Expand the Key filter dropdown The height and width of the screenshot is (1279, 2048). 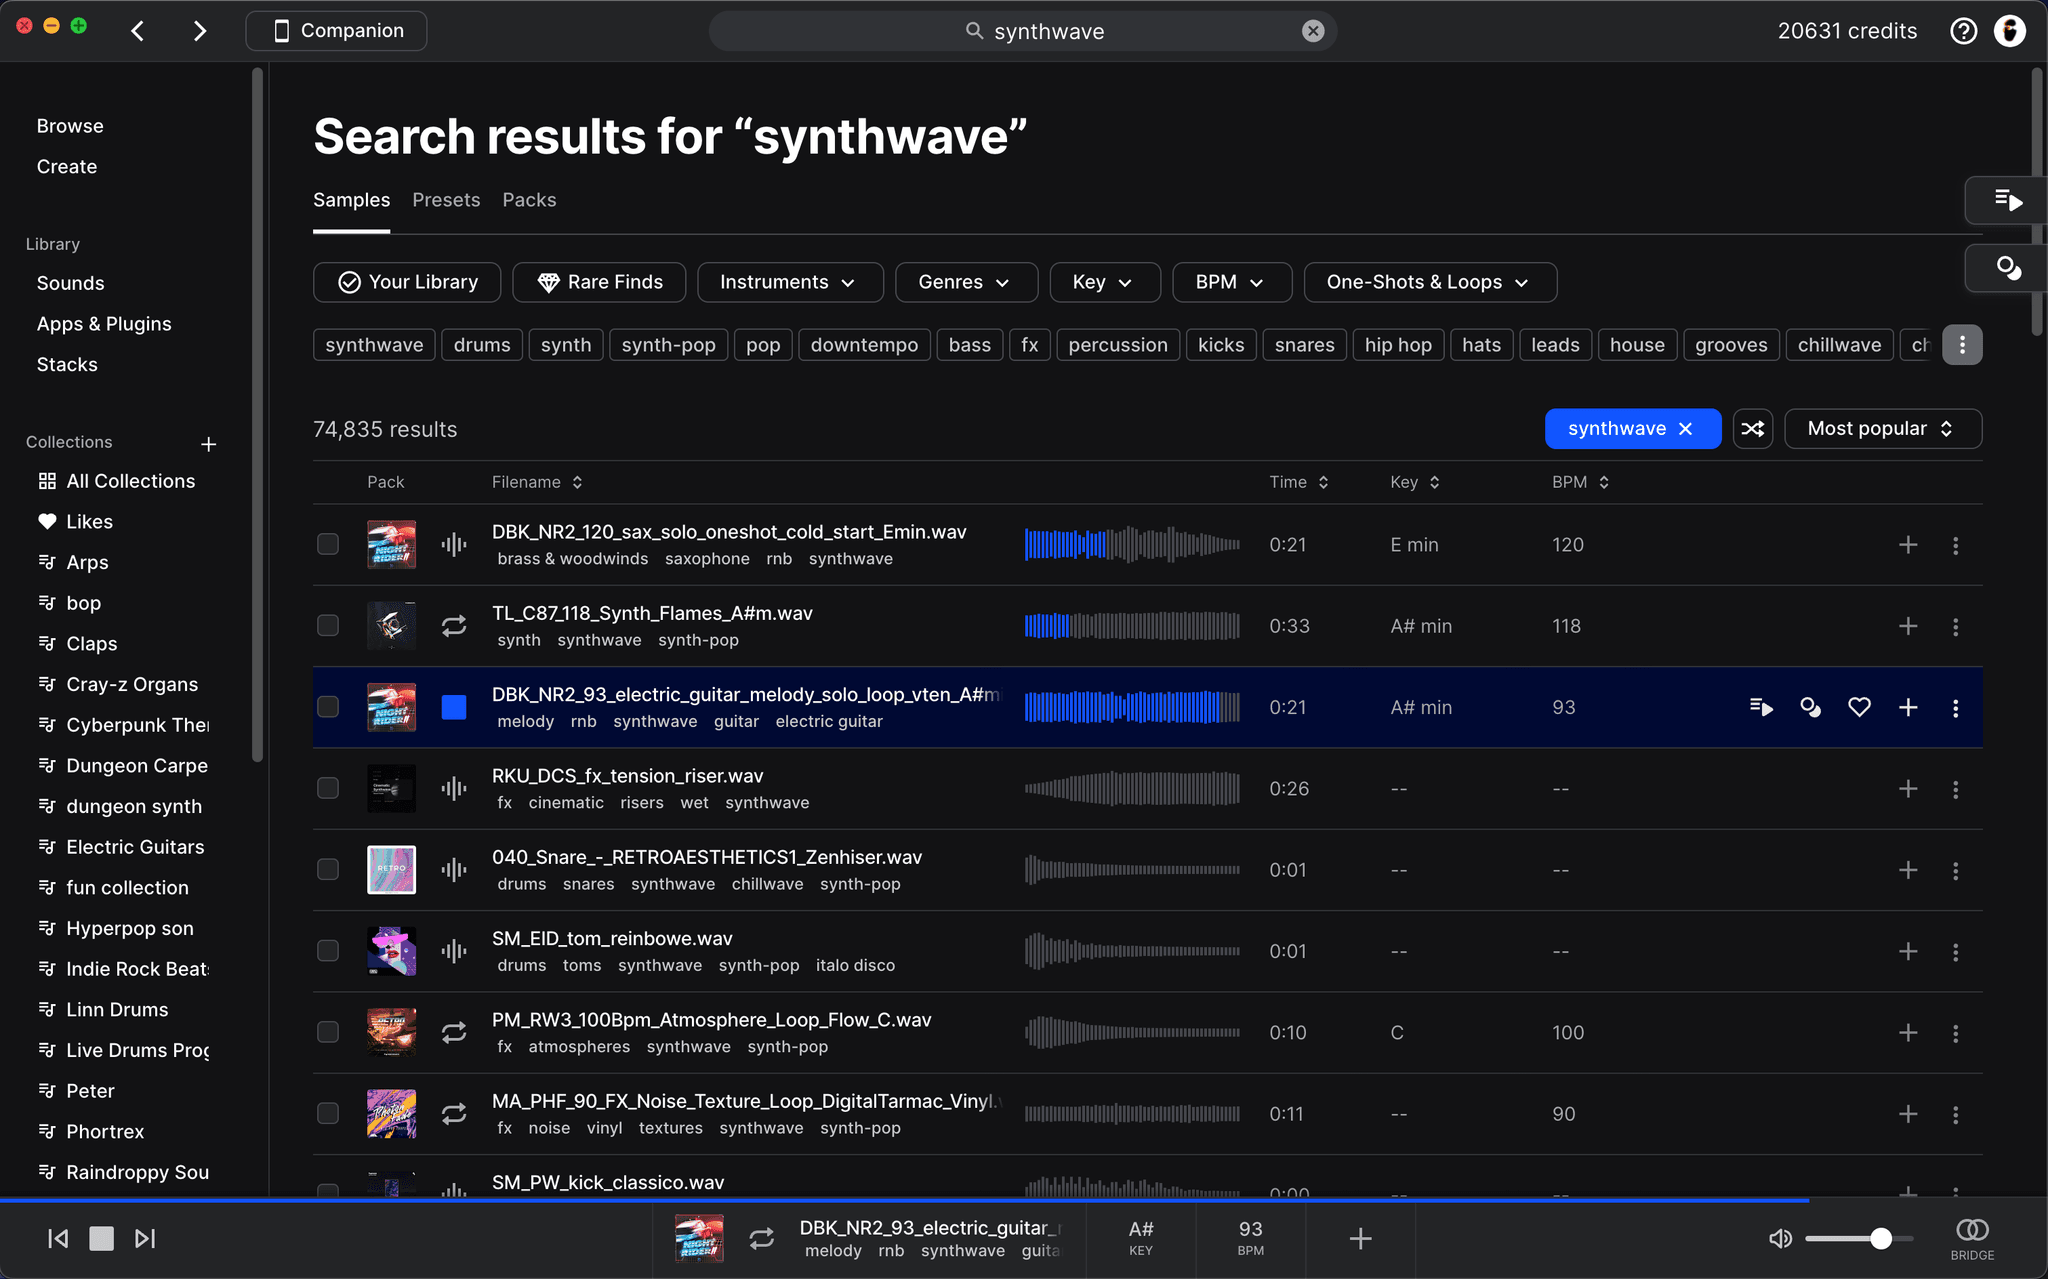(x=1105, y=282)
